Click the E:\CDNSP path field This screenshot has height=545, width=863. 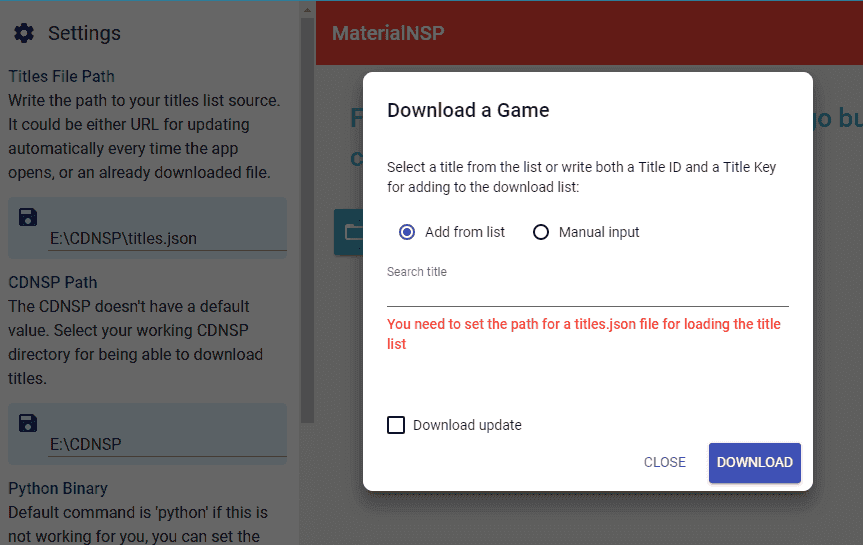tap(167, 444)
